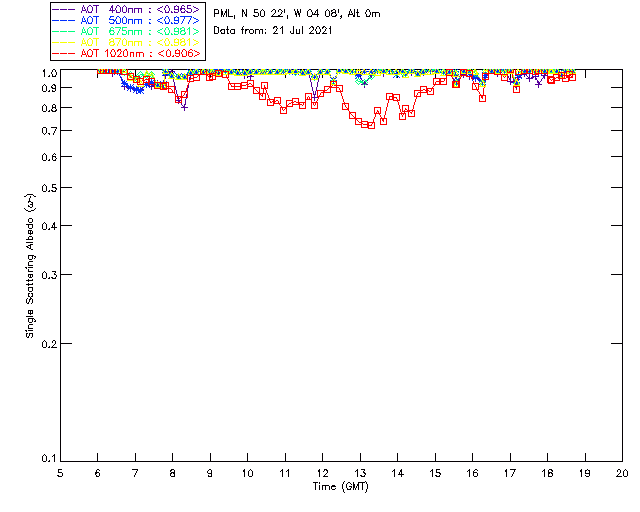Click the AOT 870nm legend entry
The image size is (640, 512).
(x=126, y=42)
